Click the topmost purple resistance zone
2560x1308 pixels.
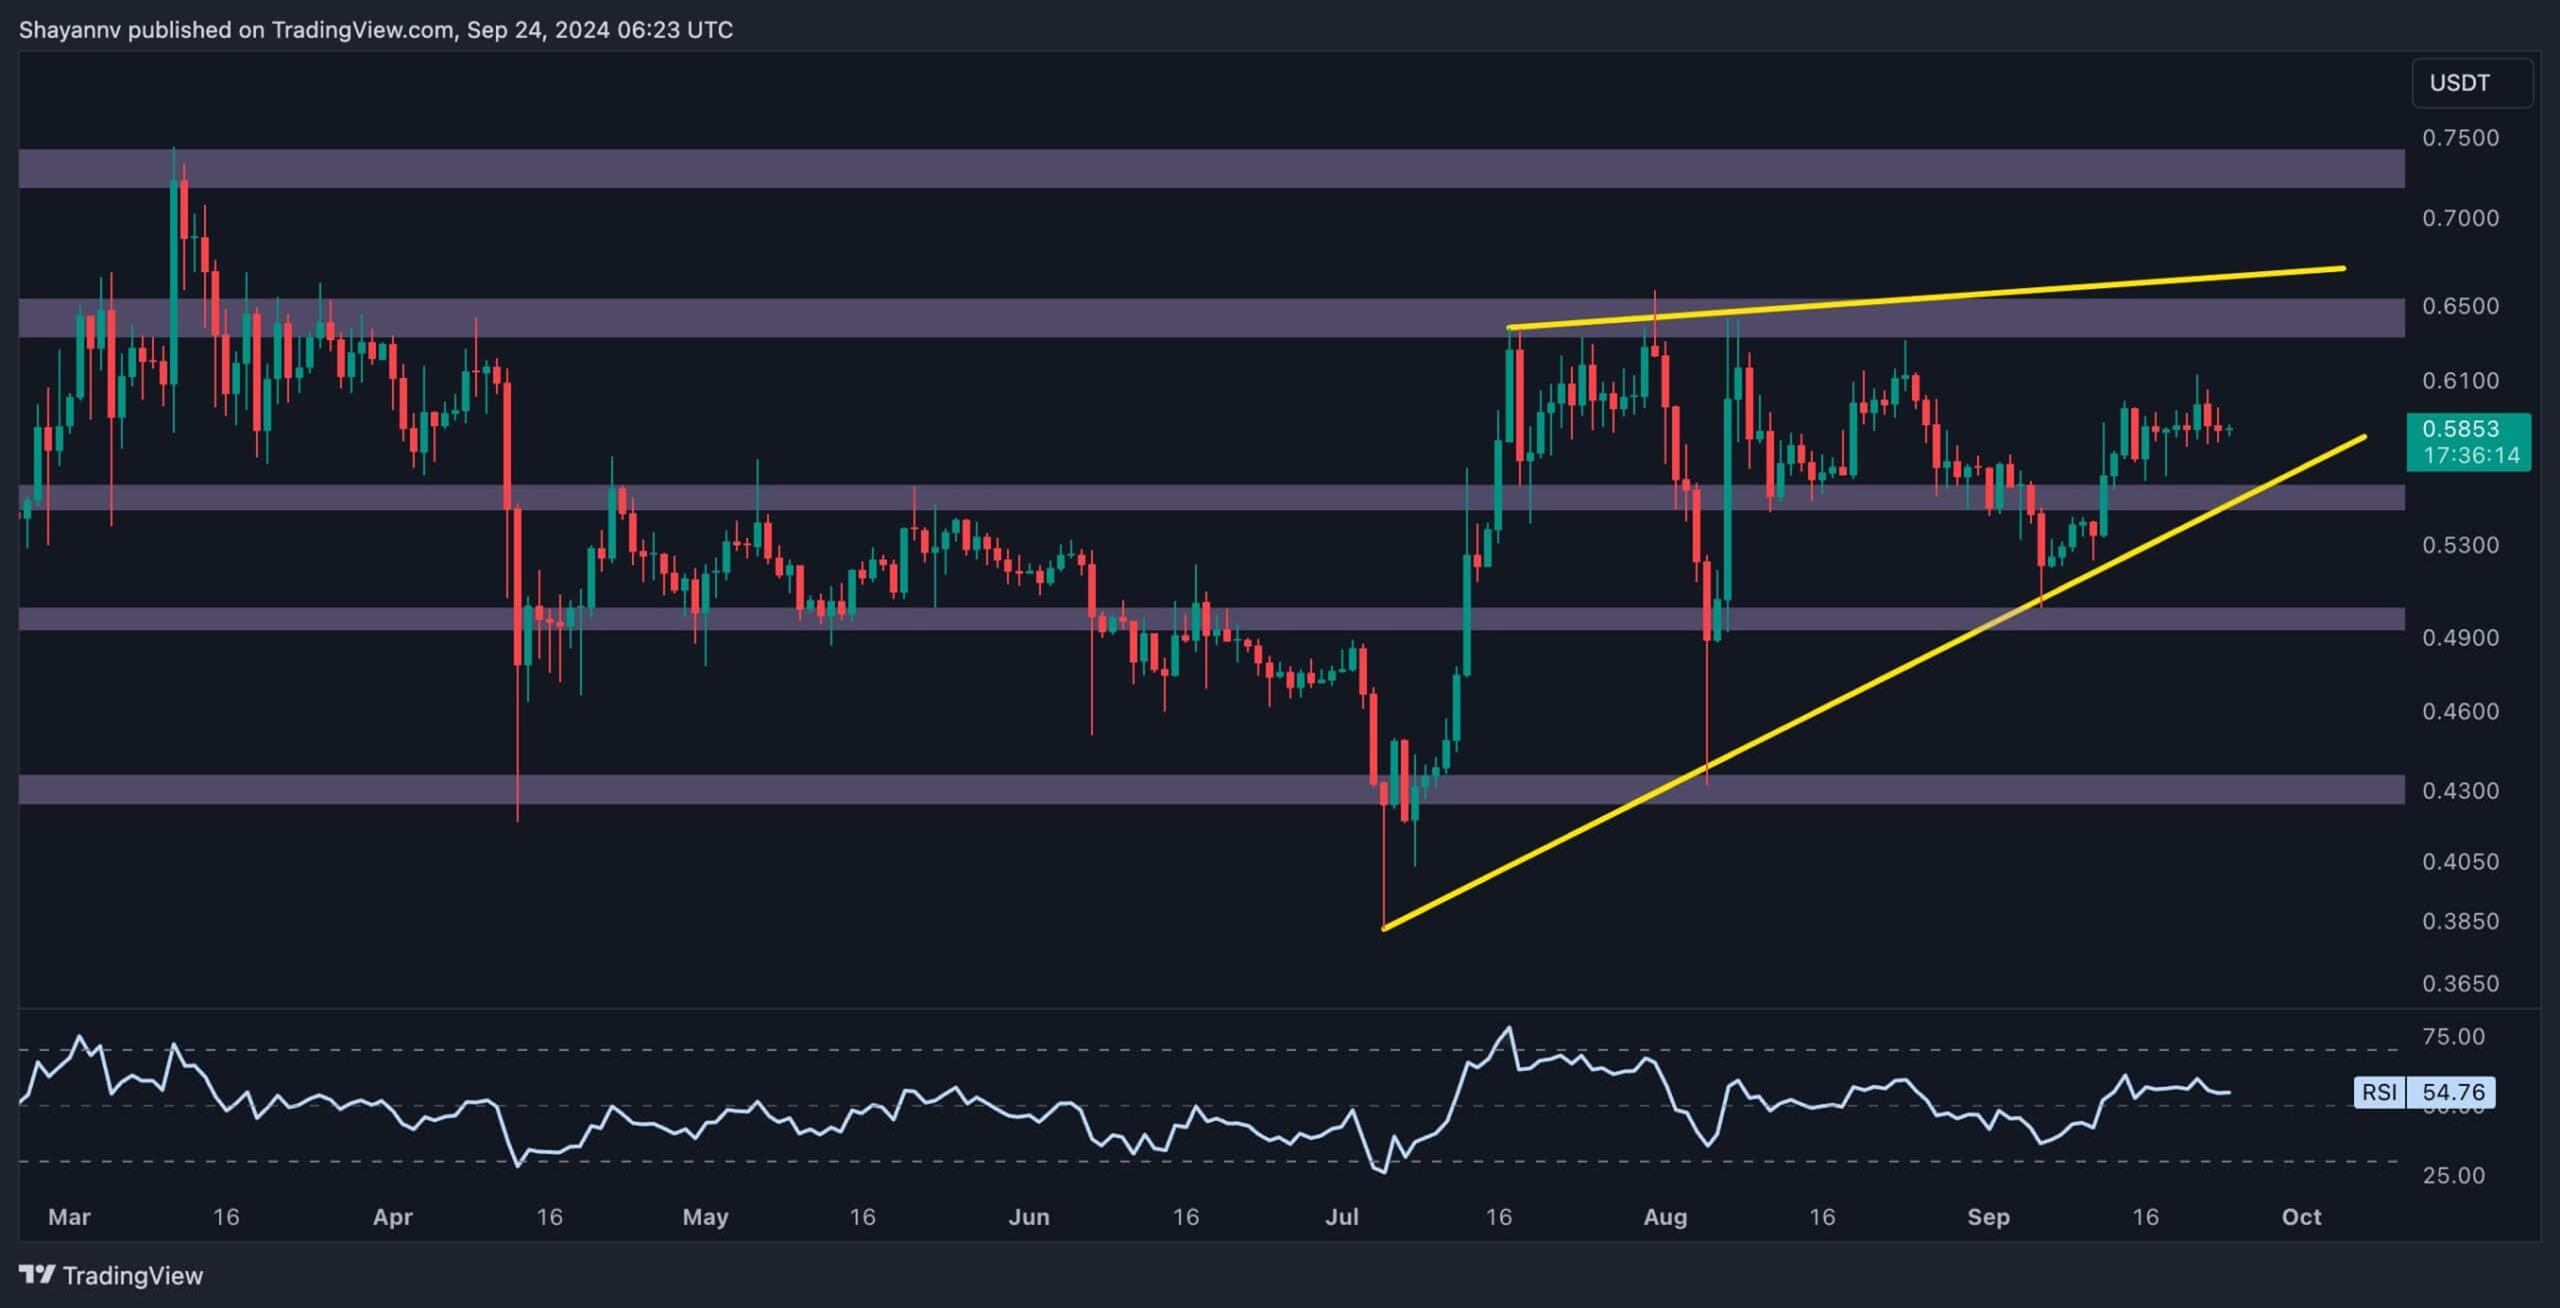[1200, 168]
